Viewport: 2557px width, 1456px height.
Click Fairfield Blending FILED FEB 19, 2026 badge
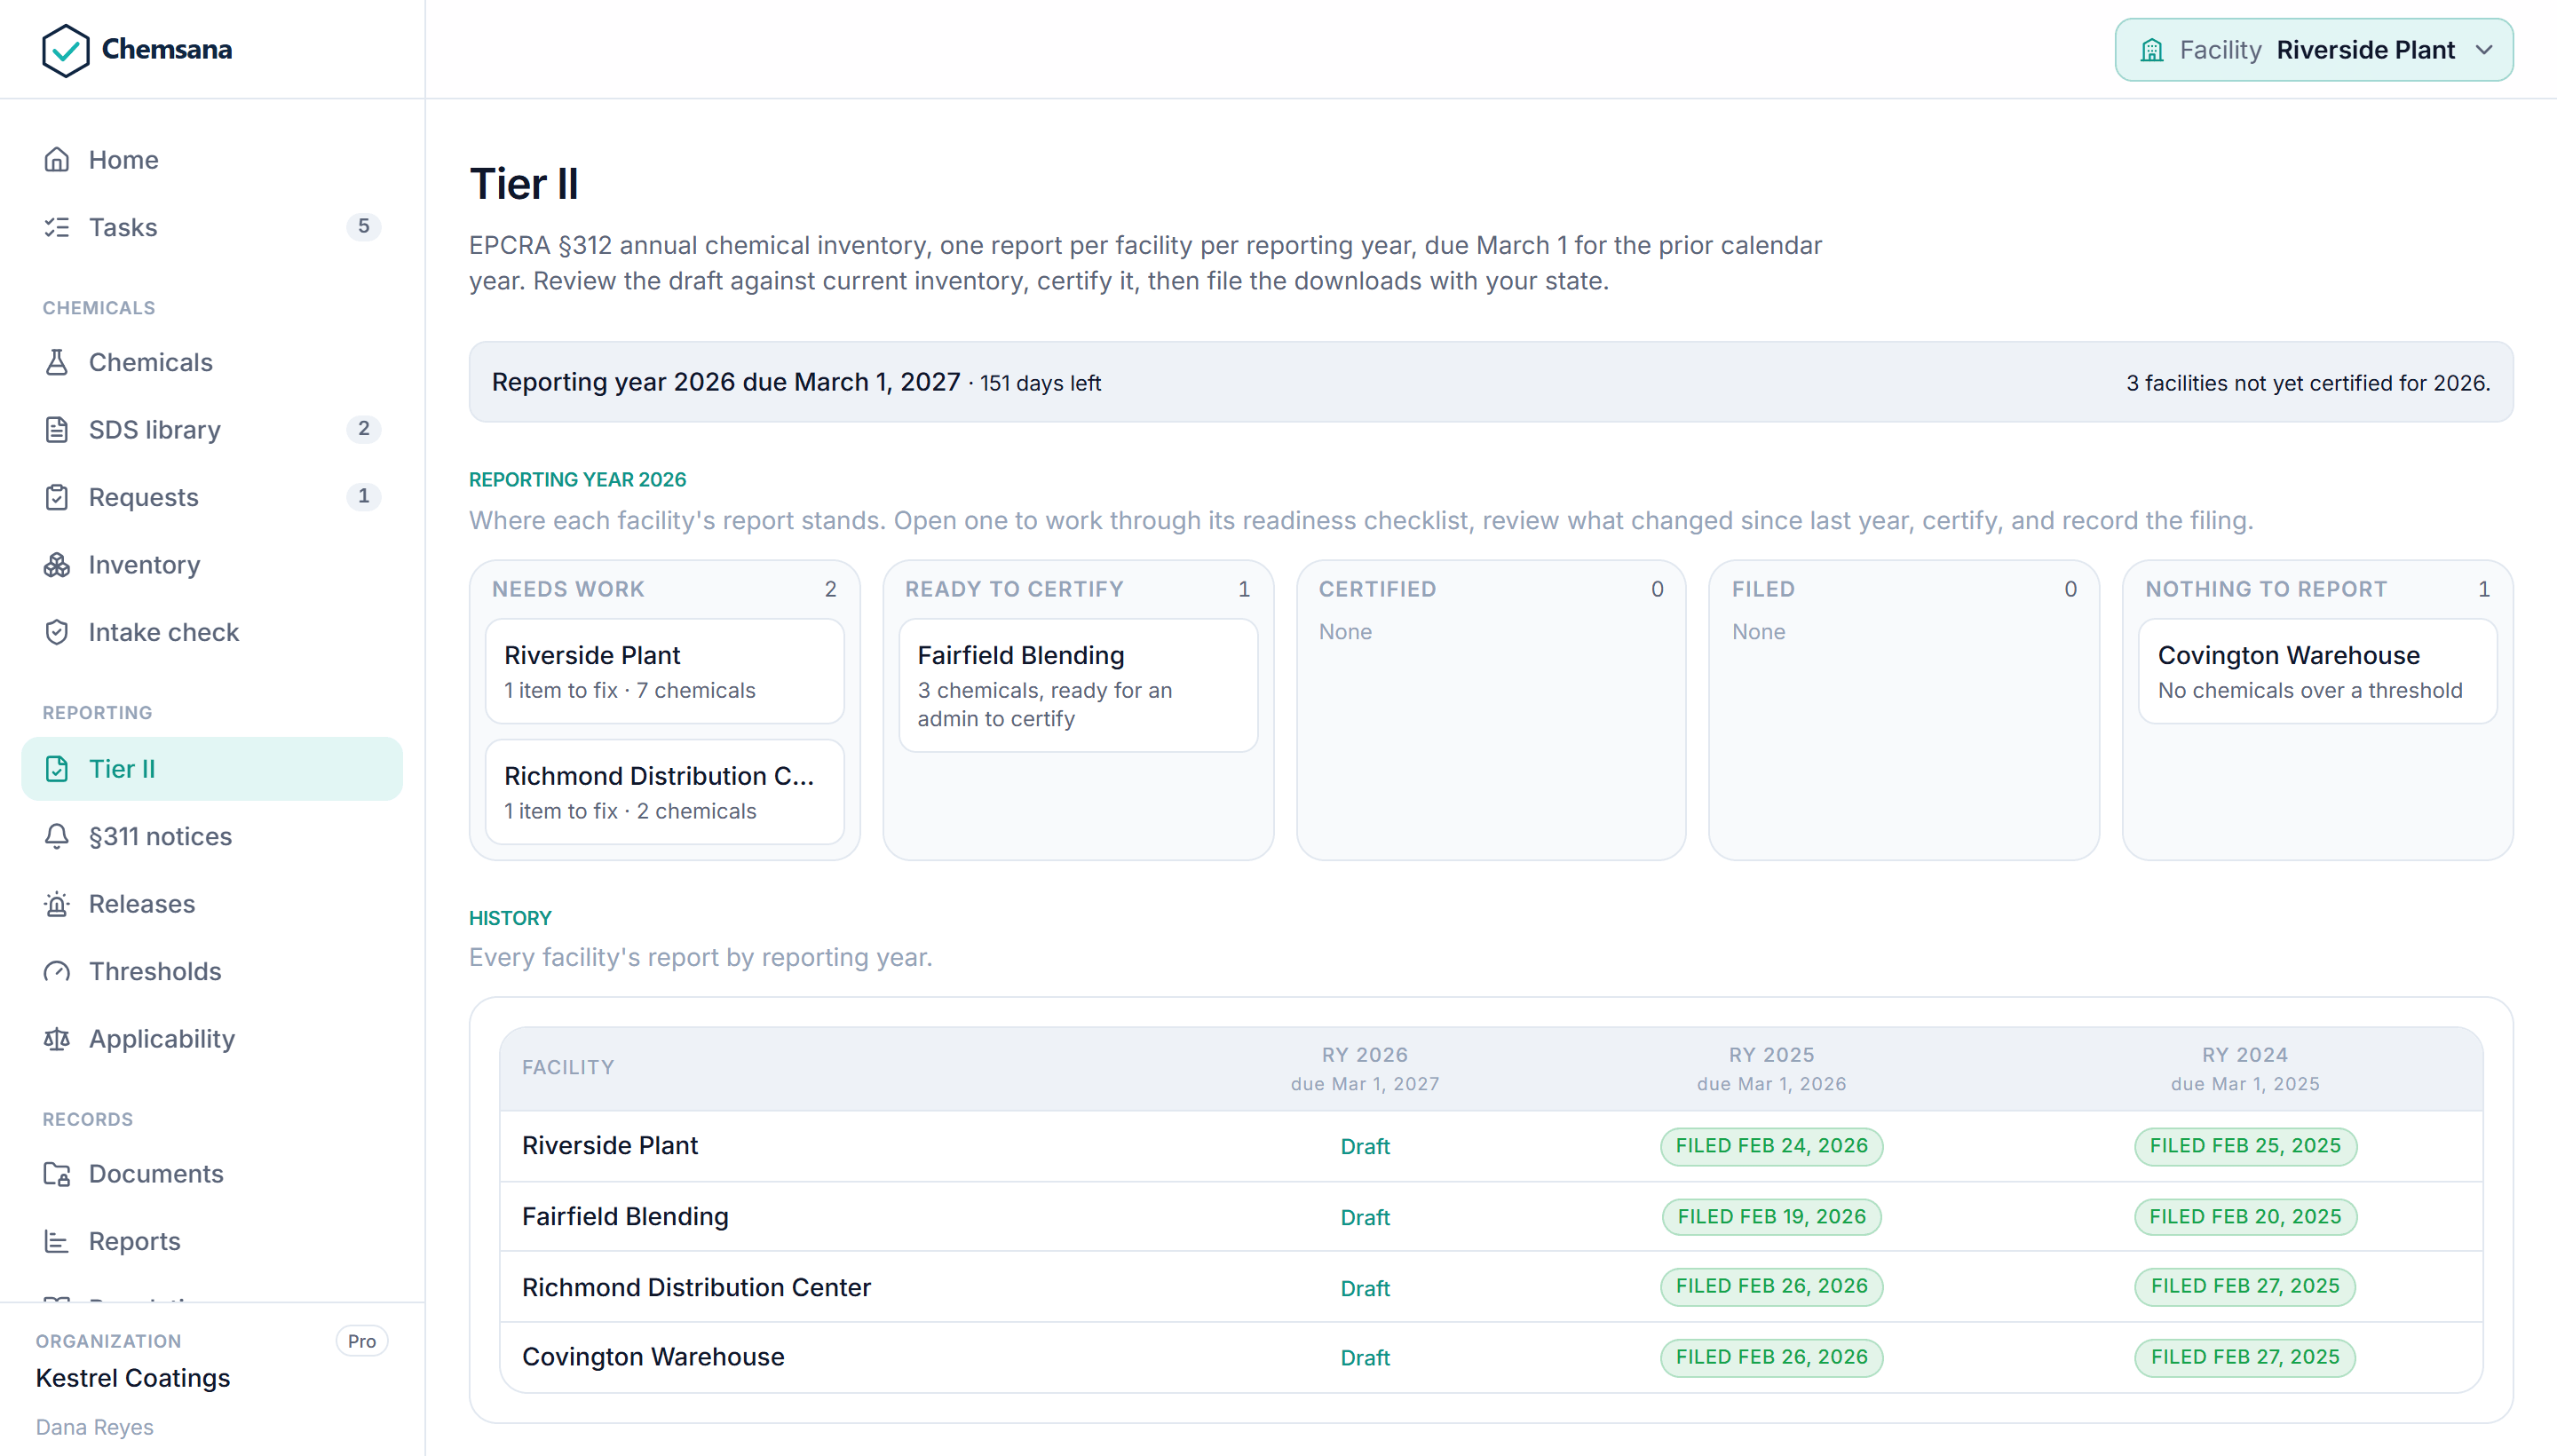[1771, 1217]
